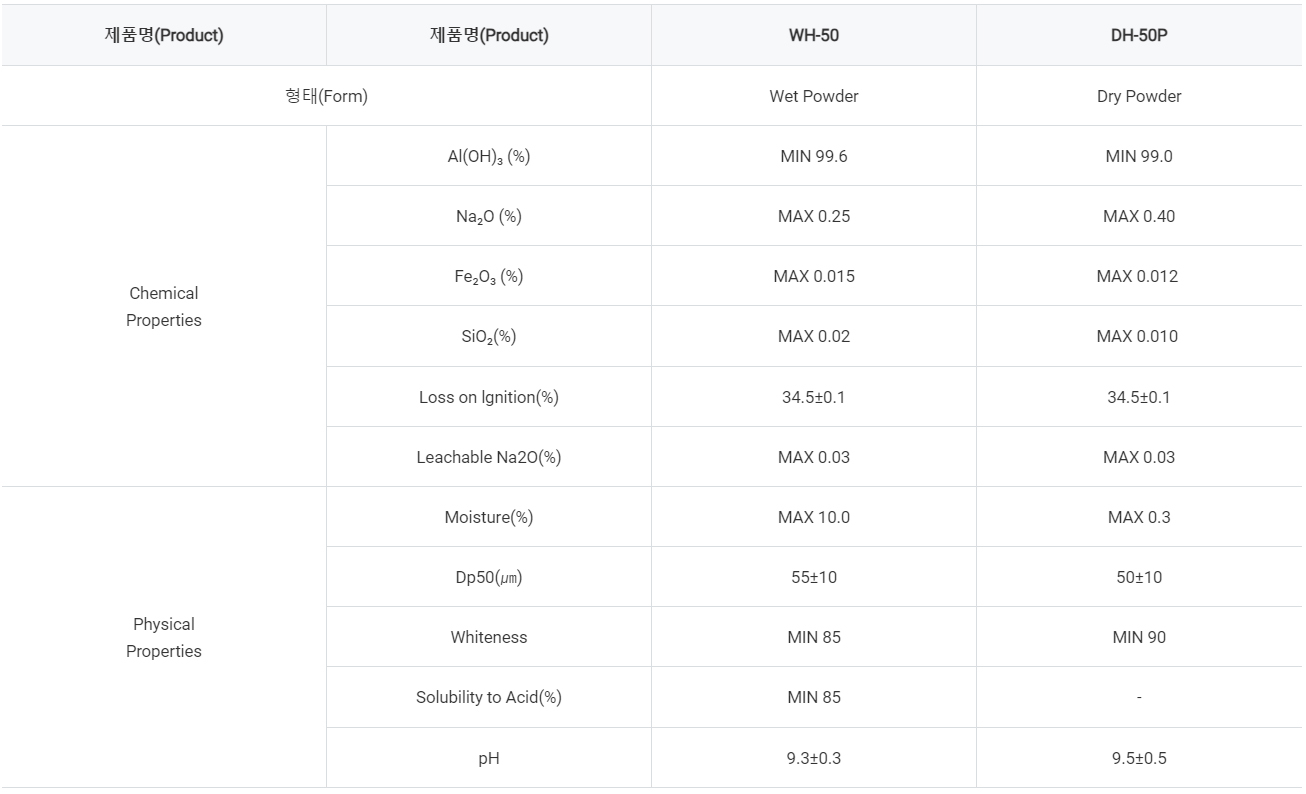Click the Physical Properties row group label
This screenshot has height=794, width=1306.
point(164,637)
